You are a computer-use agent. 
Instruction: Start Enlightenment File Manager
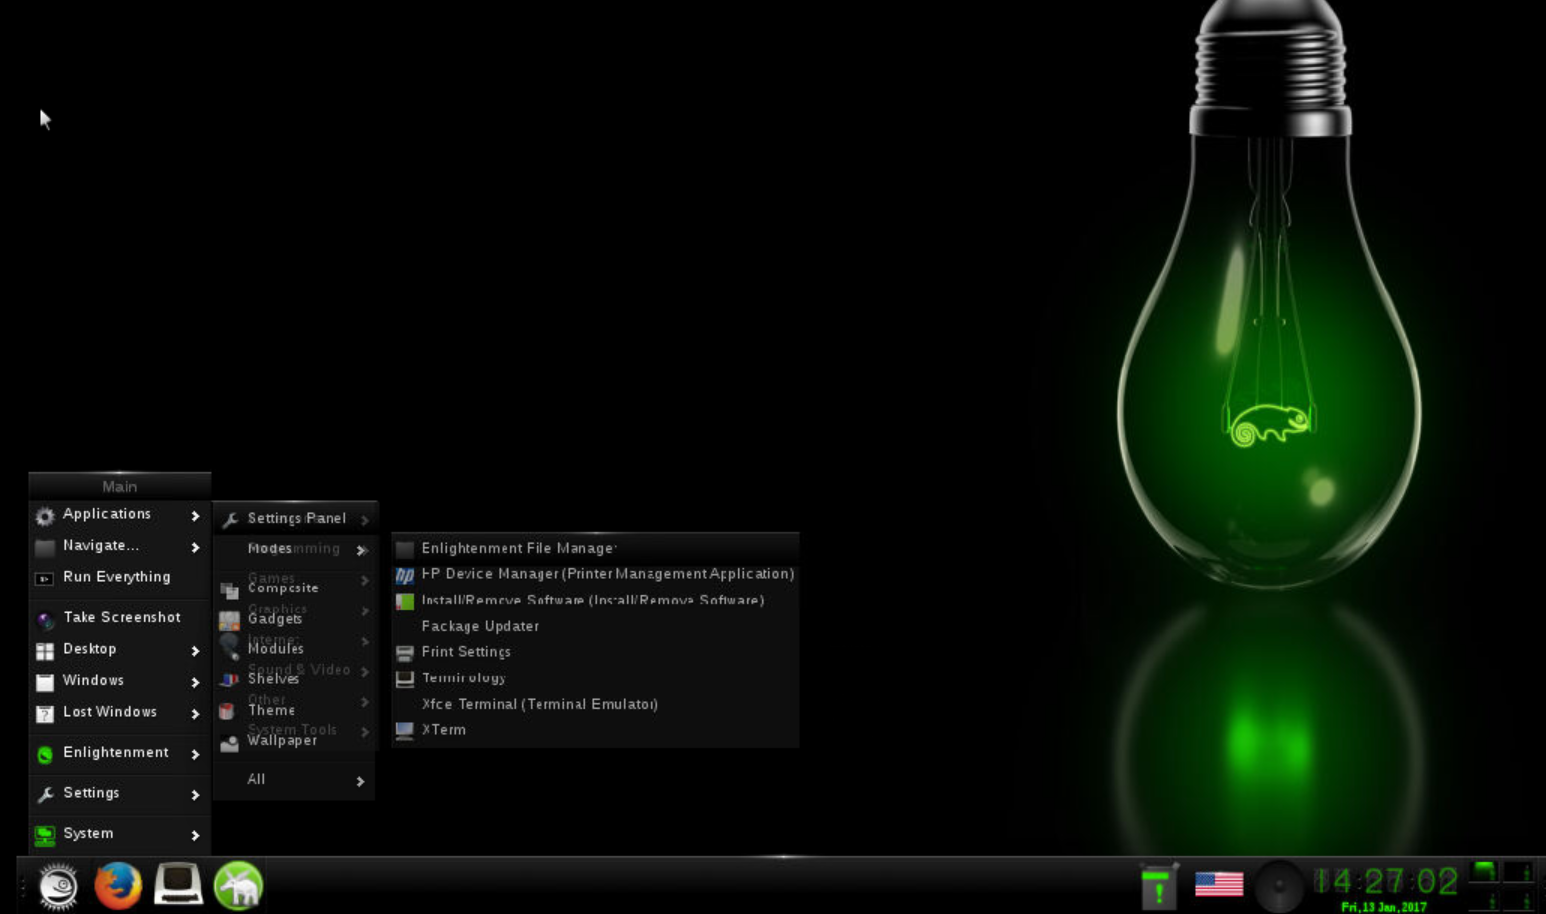518,548
